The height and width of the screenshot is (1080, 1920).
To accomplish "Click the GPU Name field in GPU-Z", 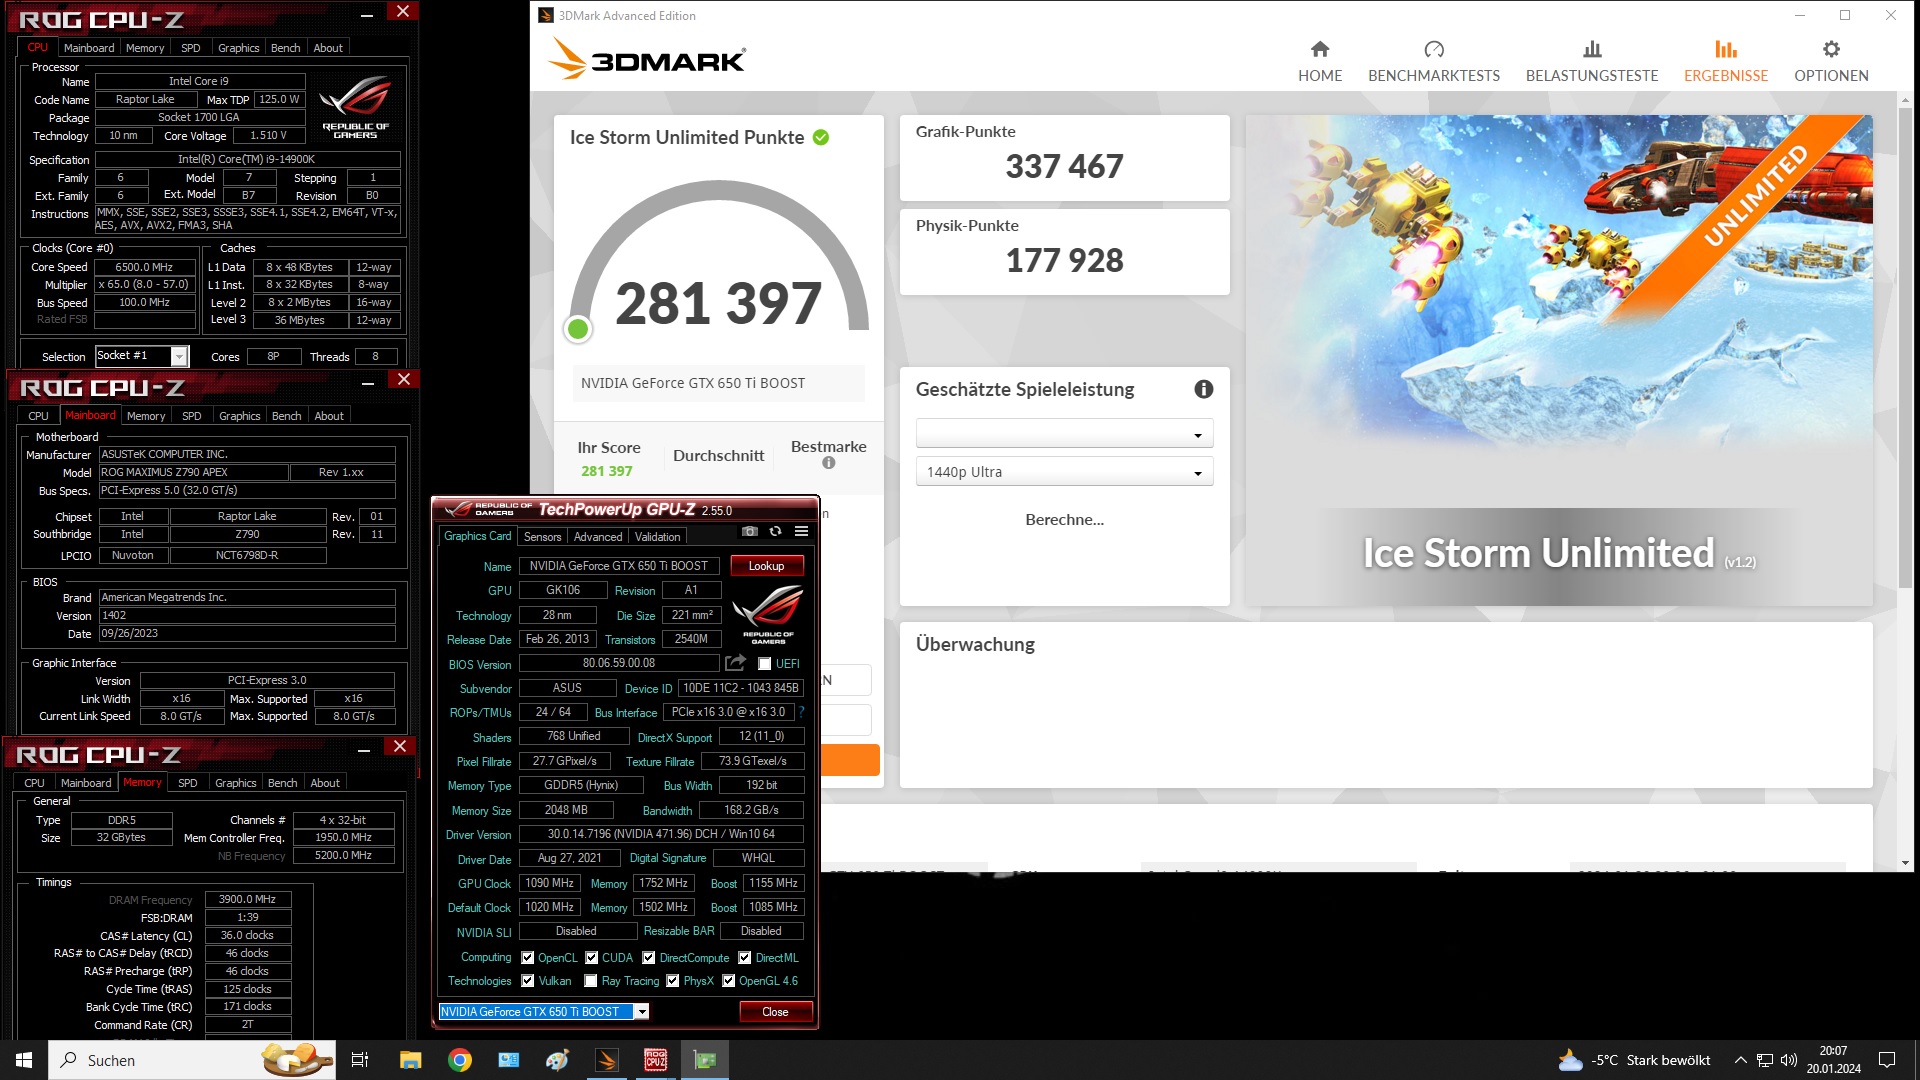I will (619, 566).
